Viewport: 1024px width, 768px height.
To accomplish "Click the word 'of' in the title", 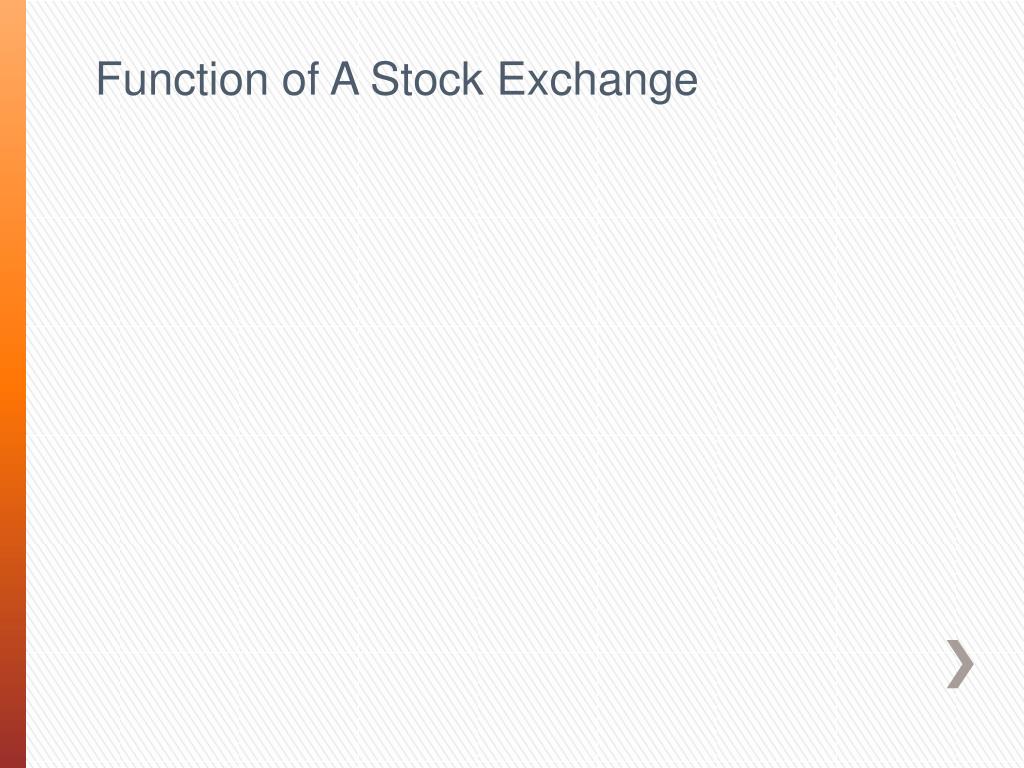I will [x=300, y=79].
